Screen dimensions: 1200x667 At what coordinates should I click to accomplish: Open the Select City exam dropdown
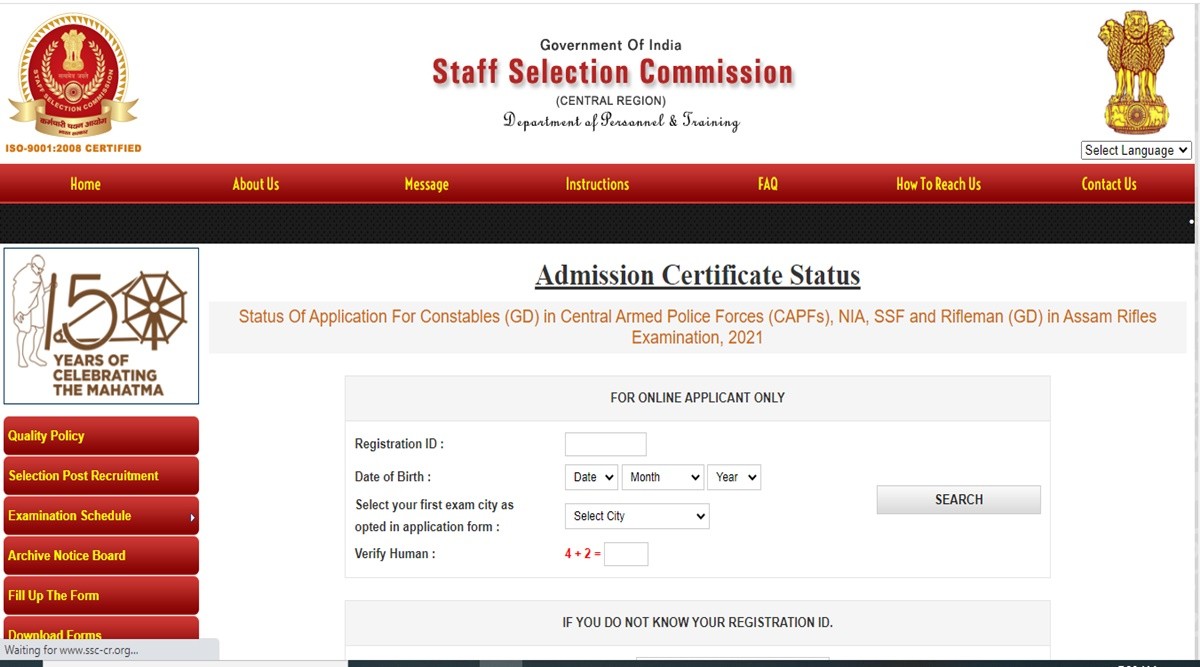tap(637, 516)
